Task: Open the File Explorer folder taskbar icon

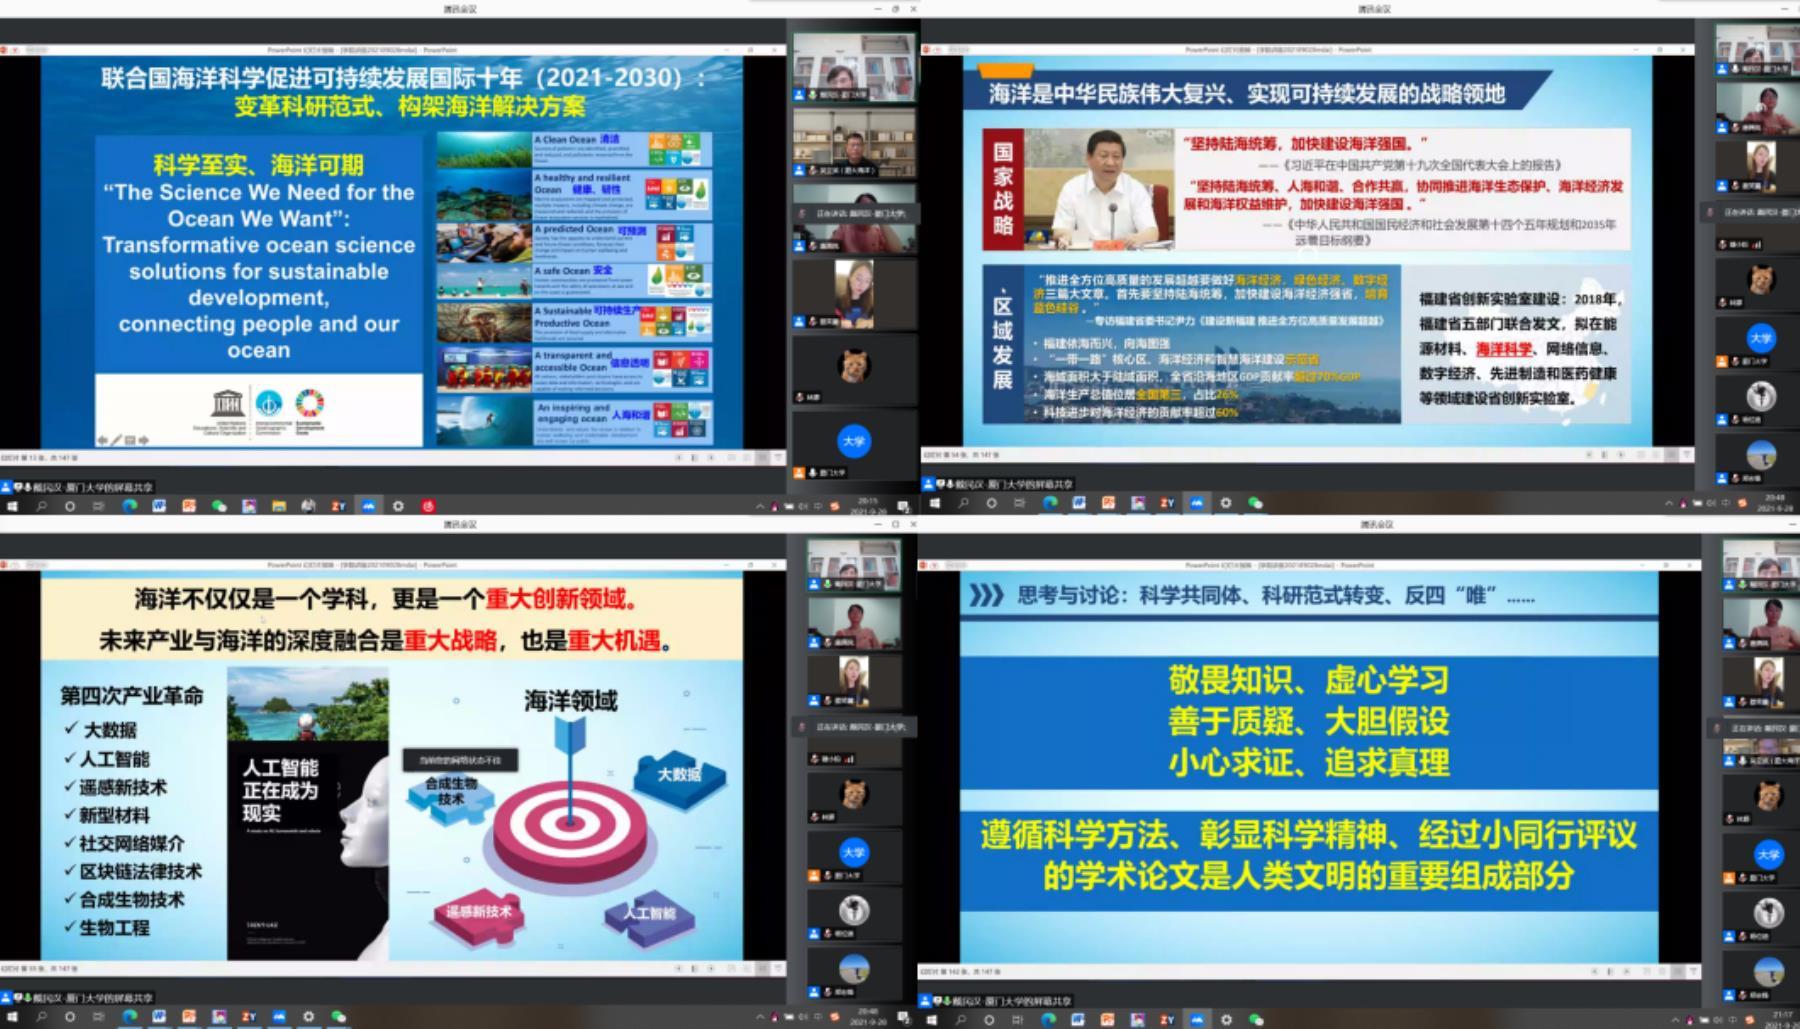Action: 279,506
